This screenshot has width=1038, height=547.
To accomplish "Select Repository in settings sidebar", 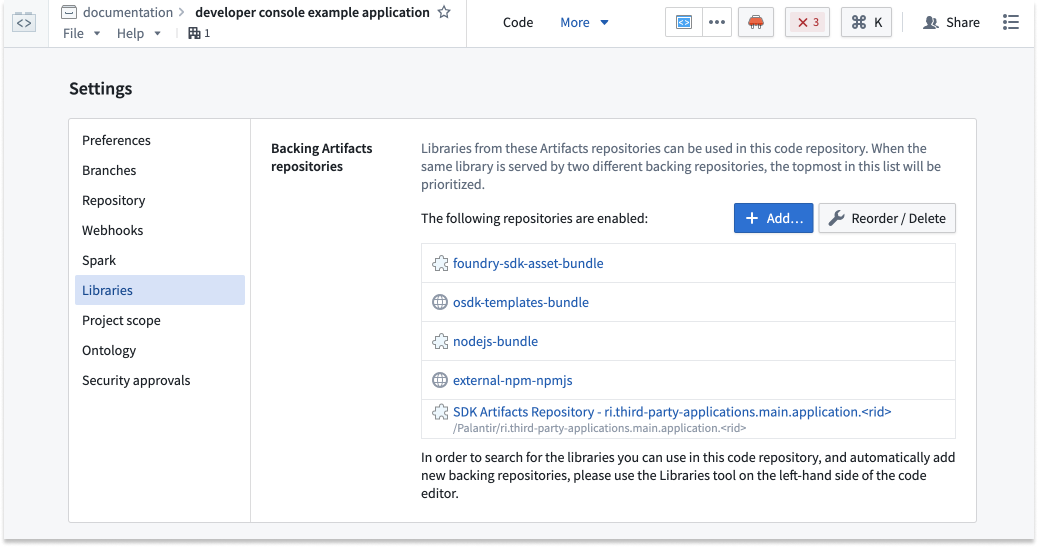I will click(160, 200).
